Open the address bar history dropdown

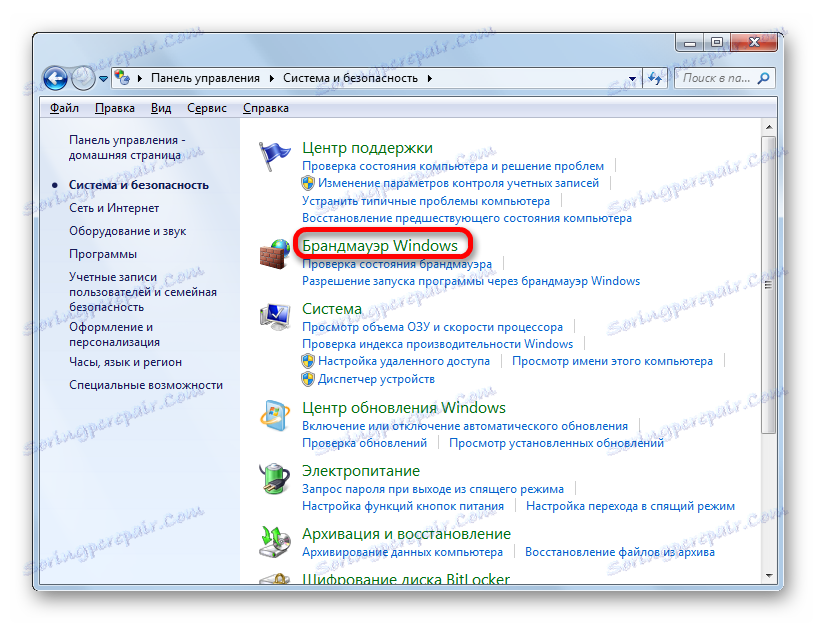pyautogui.click(x=632, y=79)
